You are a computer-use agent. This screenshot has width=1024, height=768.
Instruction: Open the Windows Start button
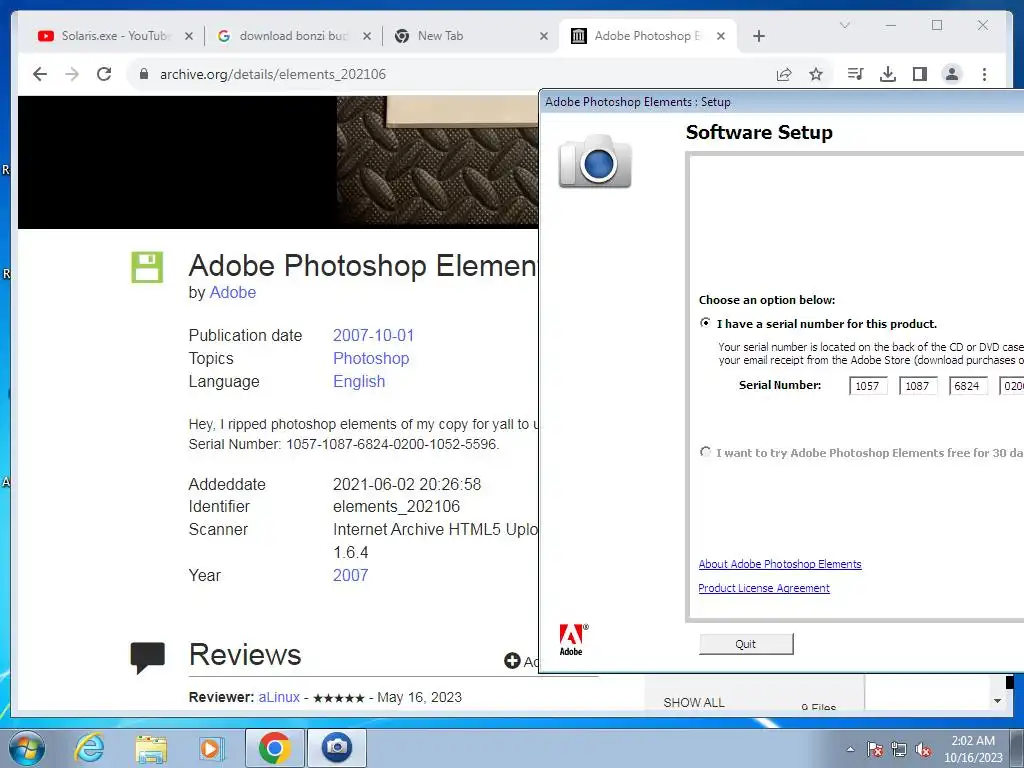click(x=27, y=748)
